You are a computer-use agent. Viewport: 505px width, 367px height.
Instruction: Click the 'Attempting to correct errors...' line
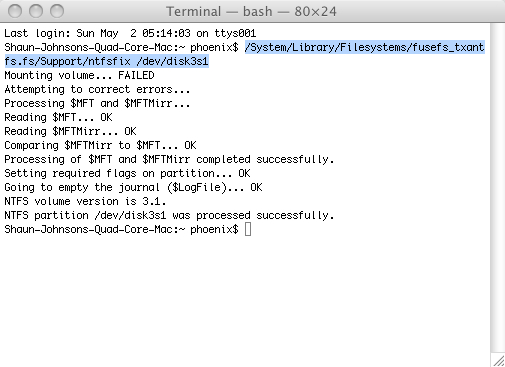97,89
